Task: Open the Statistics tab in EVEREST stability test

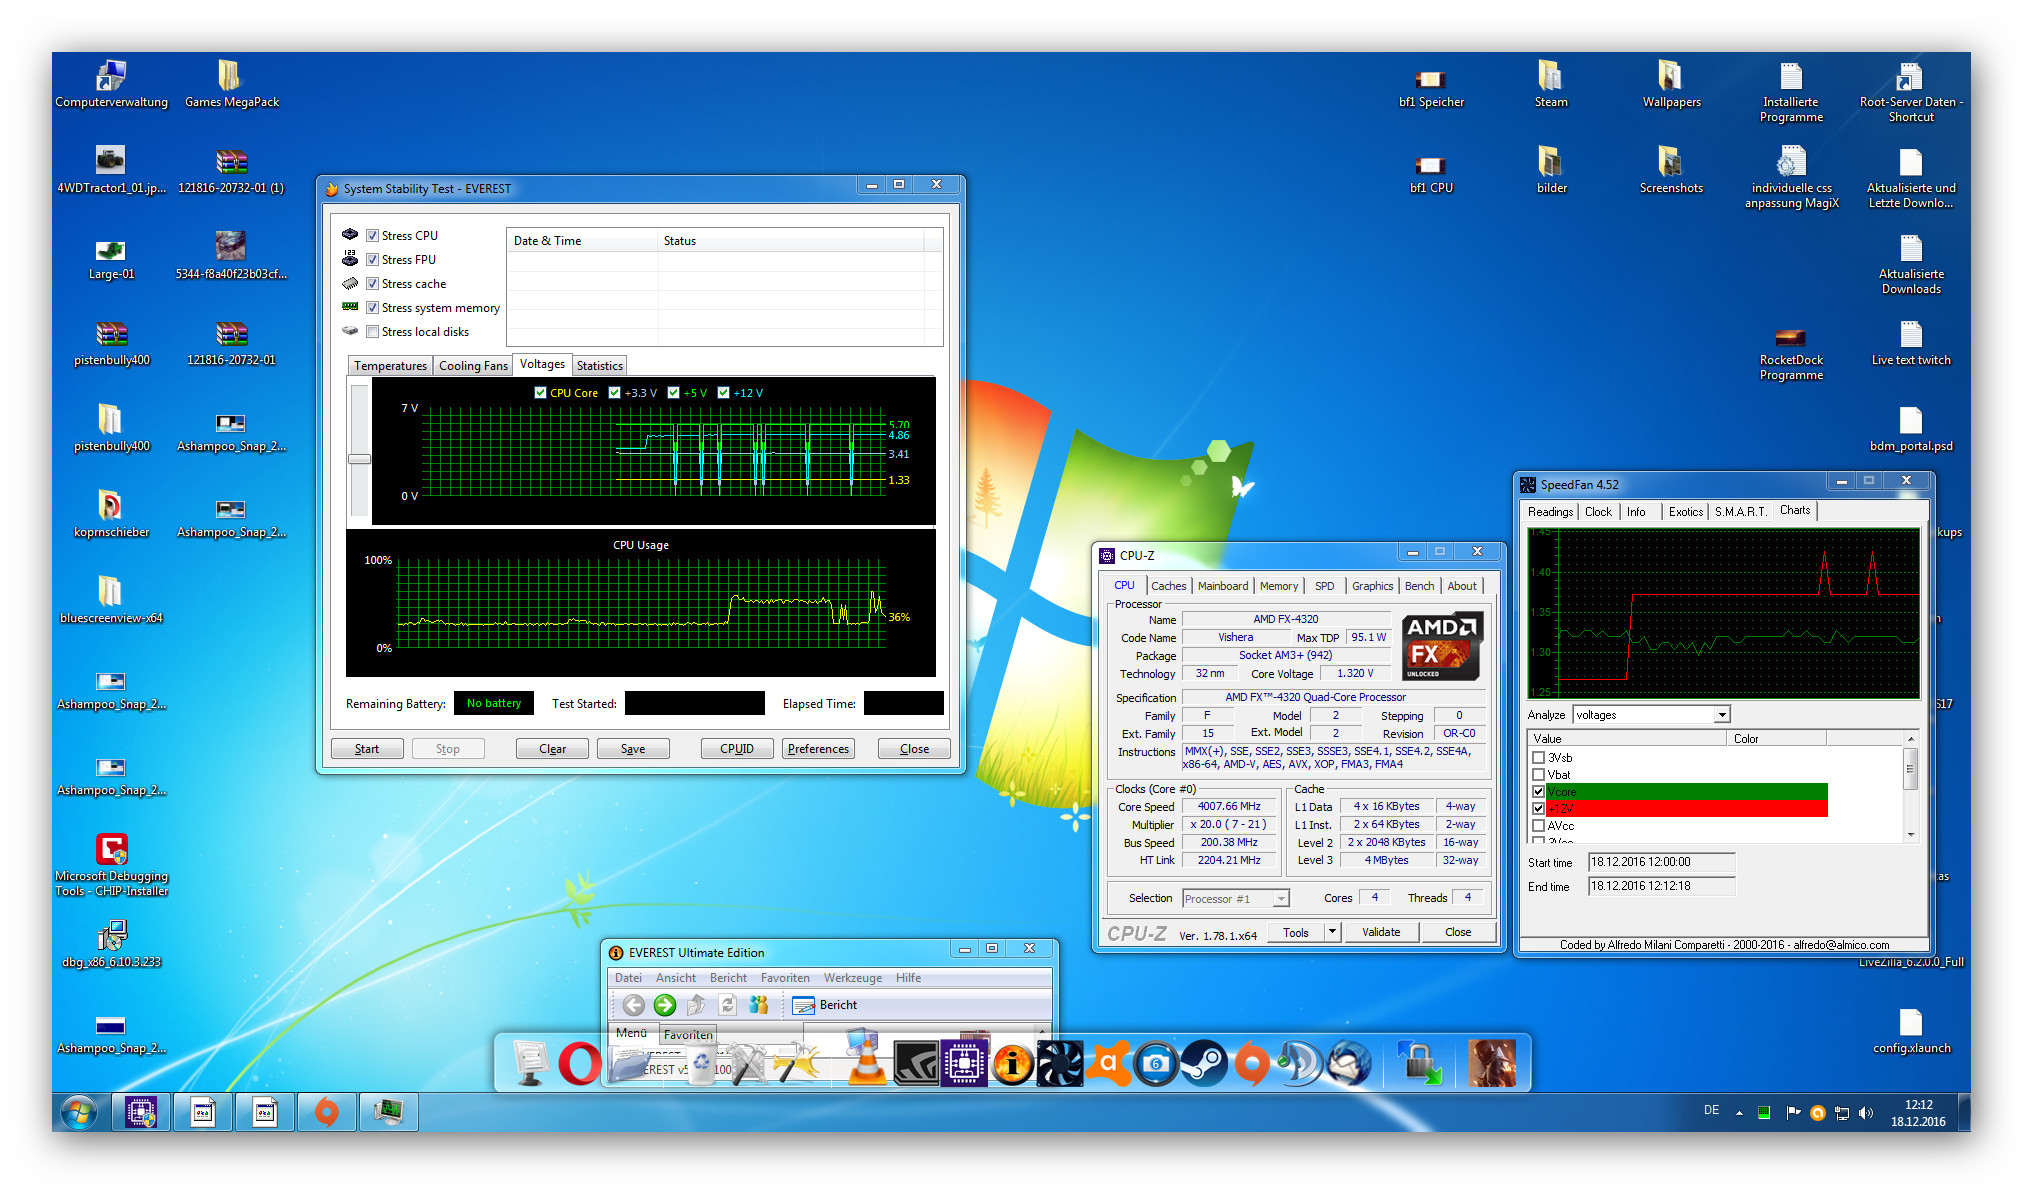Action: (x=600, y=366)
